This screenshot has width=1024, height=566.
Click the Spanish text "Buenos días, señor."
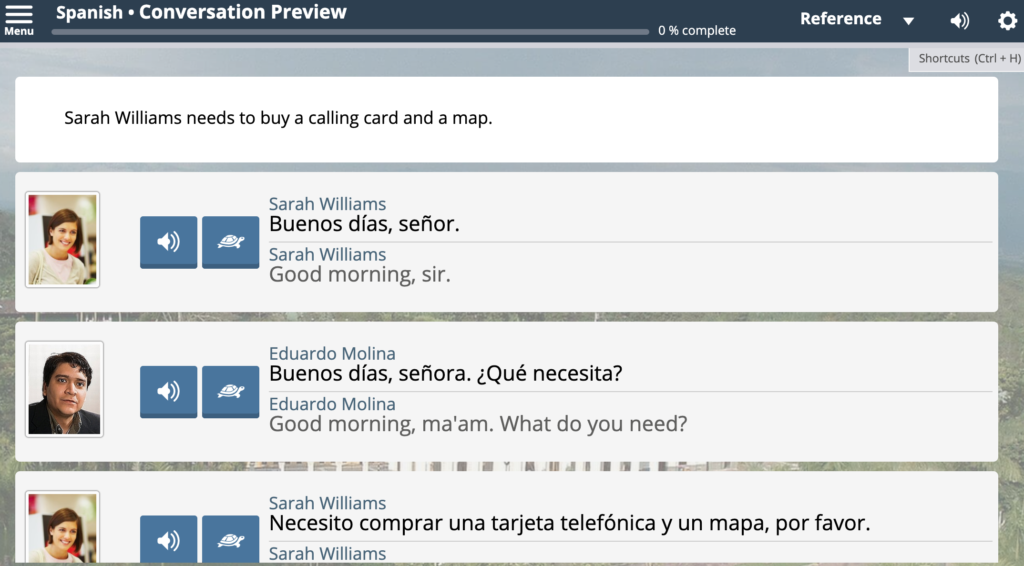pyautogui.click(x=364, y=224)
